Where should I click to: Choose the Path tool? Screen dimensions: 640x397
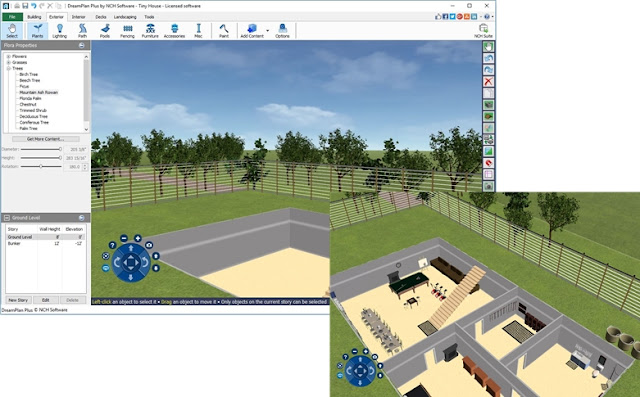pos(82,31)
